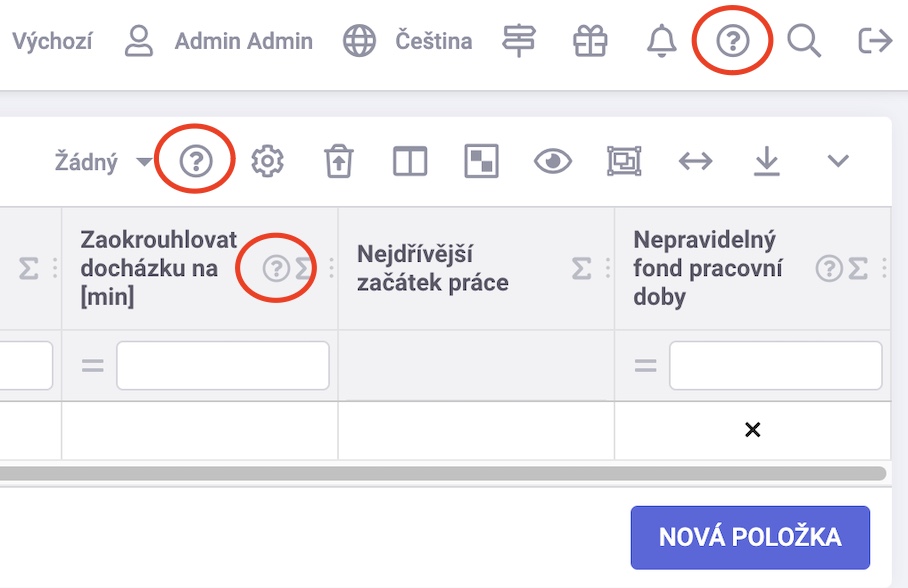Click the notification bell icon

[x=661, y=41]
